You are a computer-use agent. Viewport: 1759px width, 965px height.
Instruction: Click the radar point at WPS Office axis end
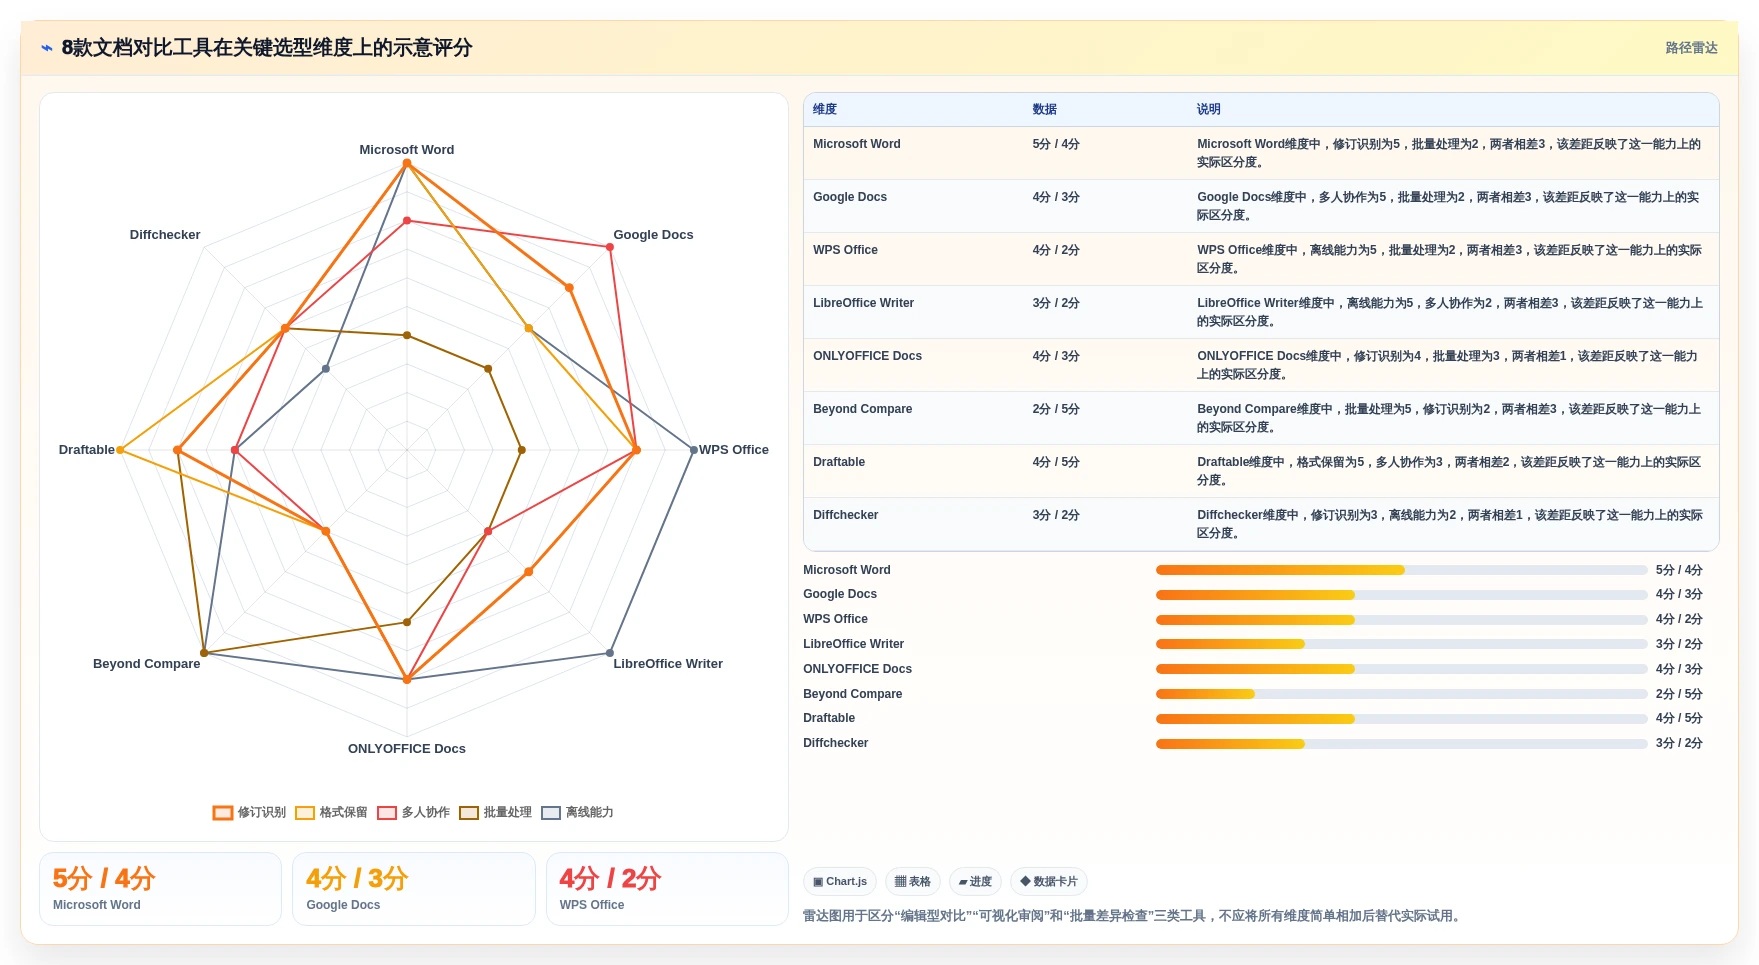tap(693, 450)
